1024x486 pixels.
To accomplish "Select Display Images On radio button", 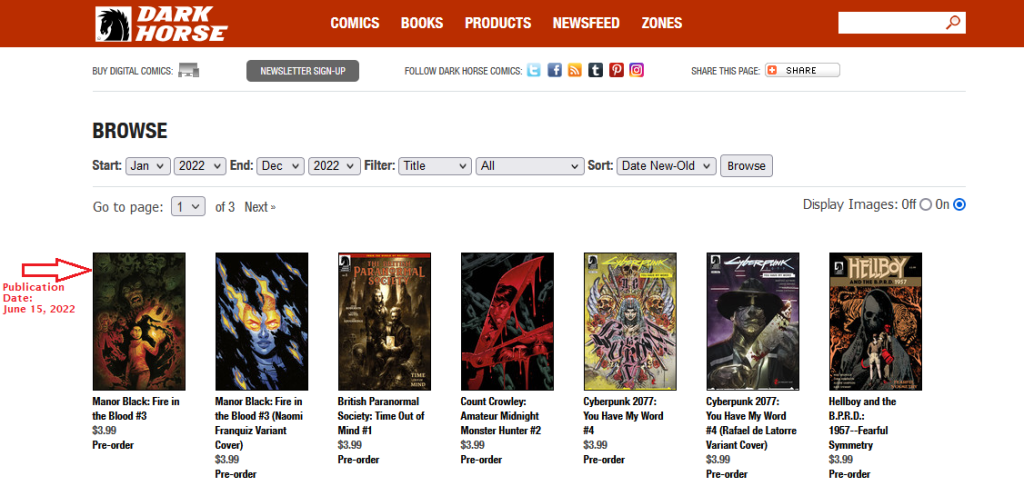I will point(959,205).
